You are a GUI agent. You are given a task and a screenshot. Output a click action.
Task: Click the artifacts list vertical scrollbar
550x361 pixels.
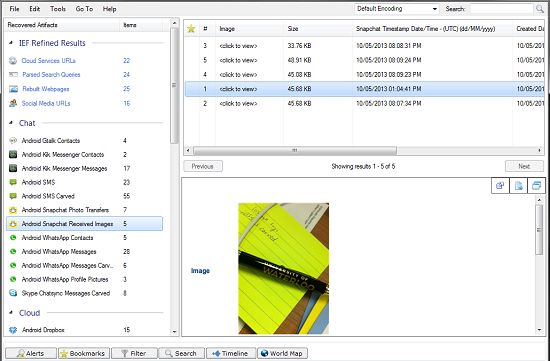pos(174,85)
